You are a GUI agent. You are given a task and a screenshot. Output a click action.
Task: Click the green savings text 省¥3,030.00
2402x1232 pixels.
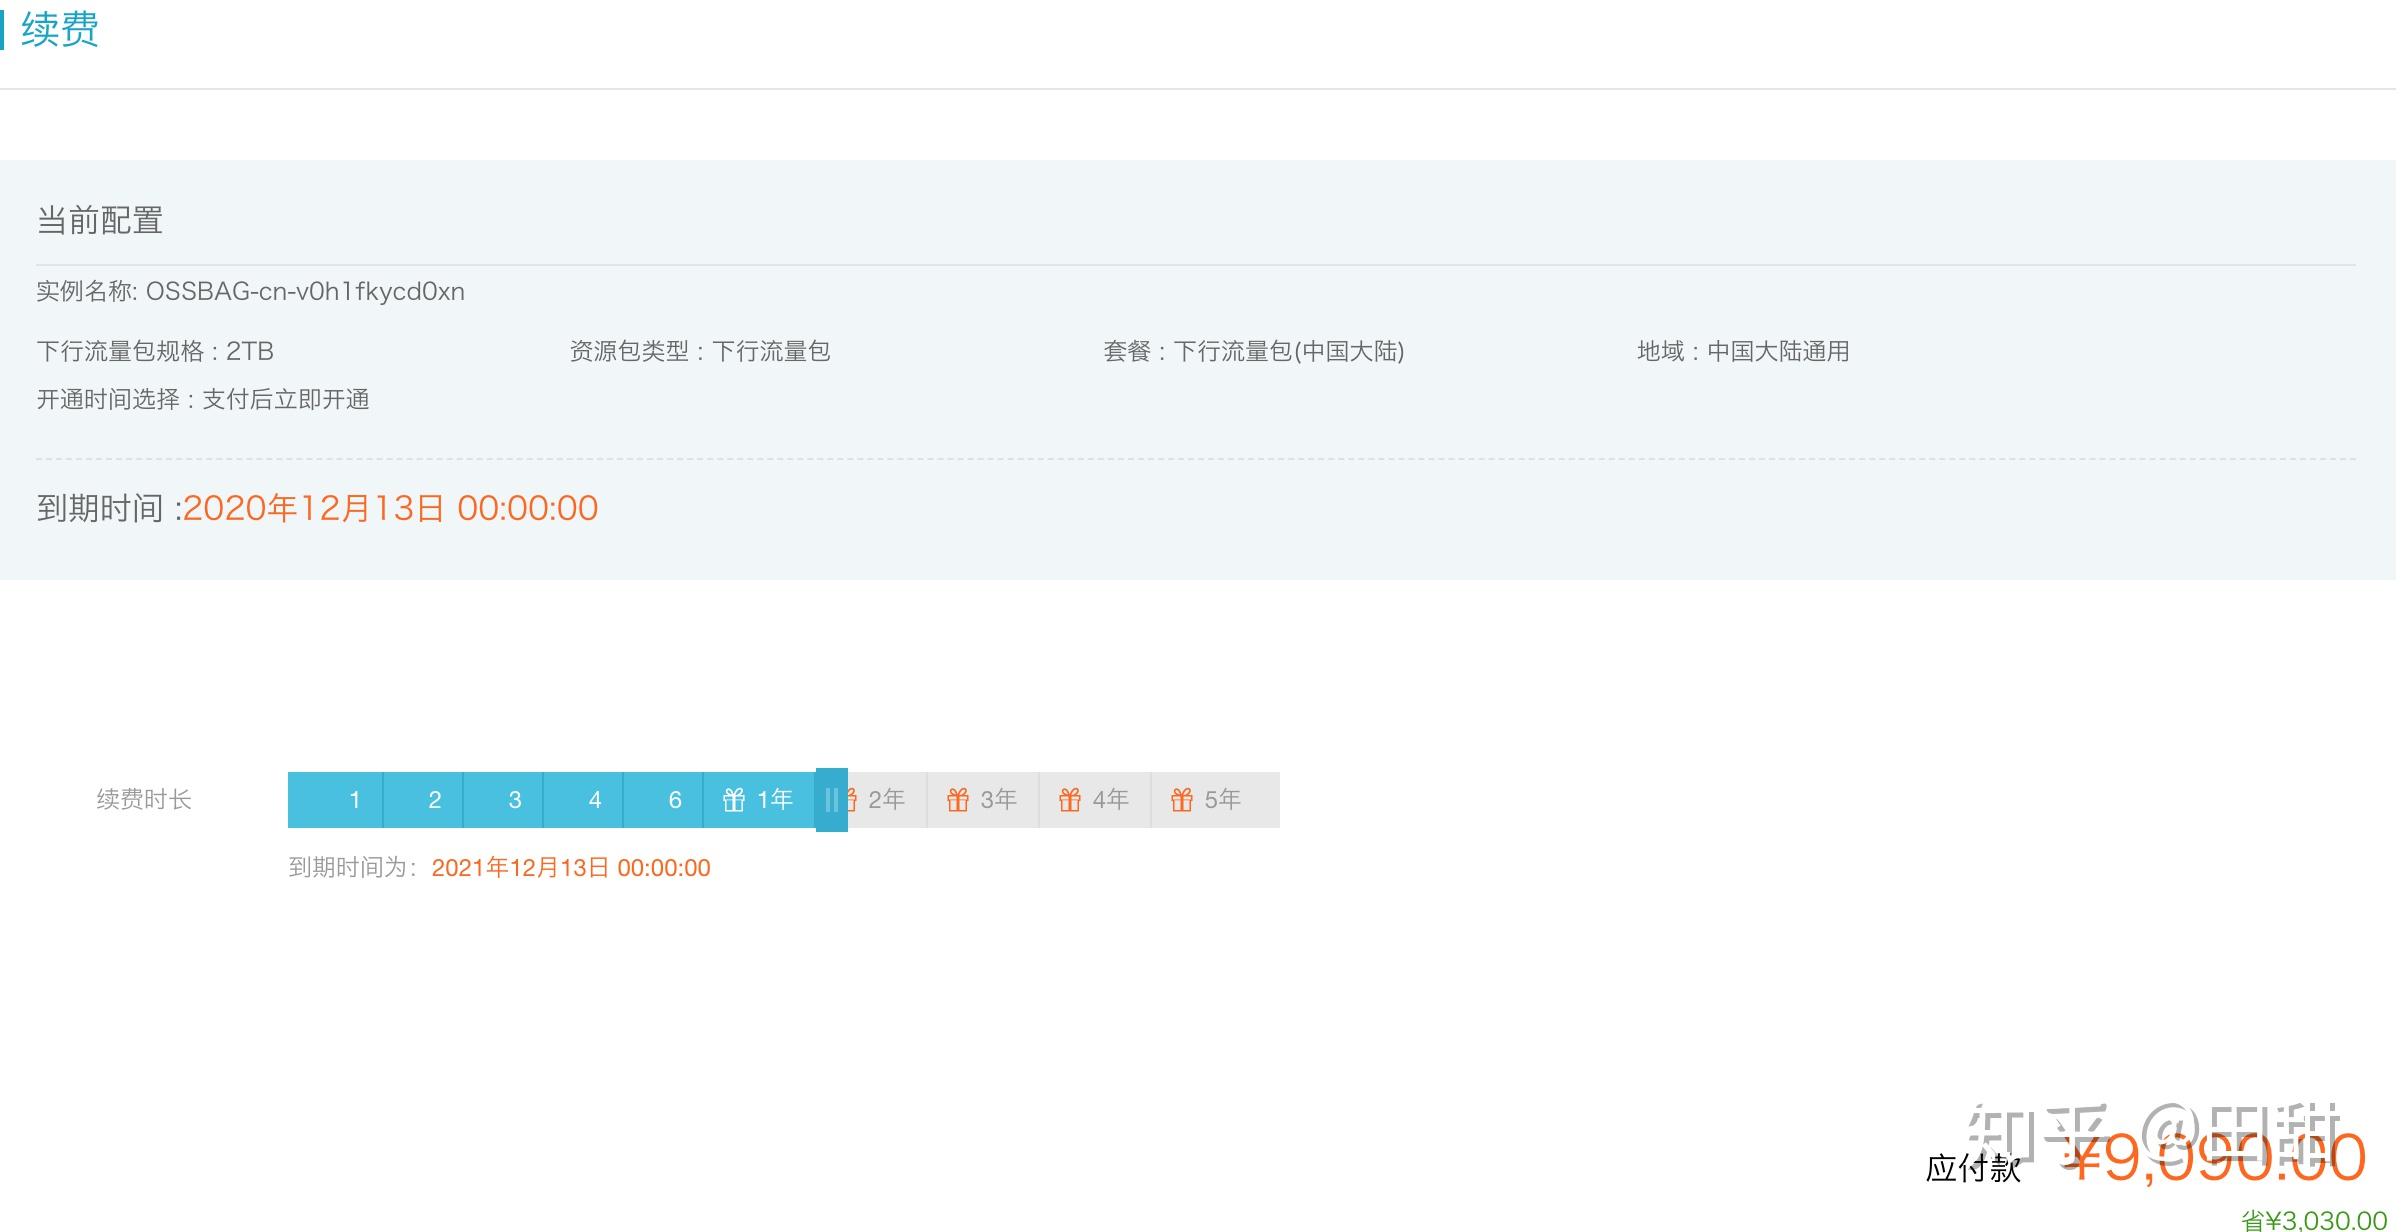click(x=2312, y=1220)
